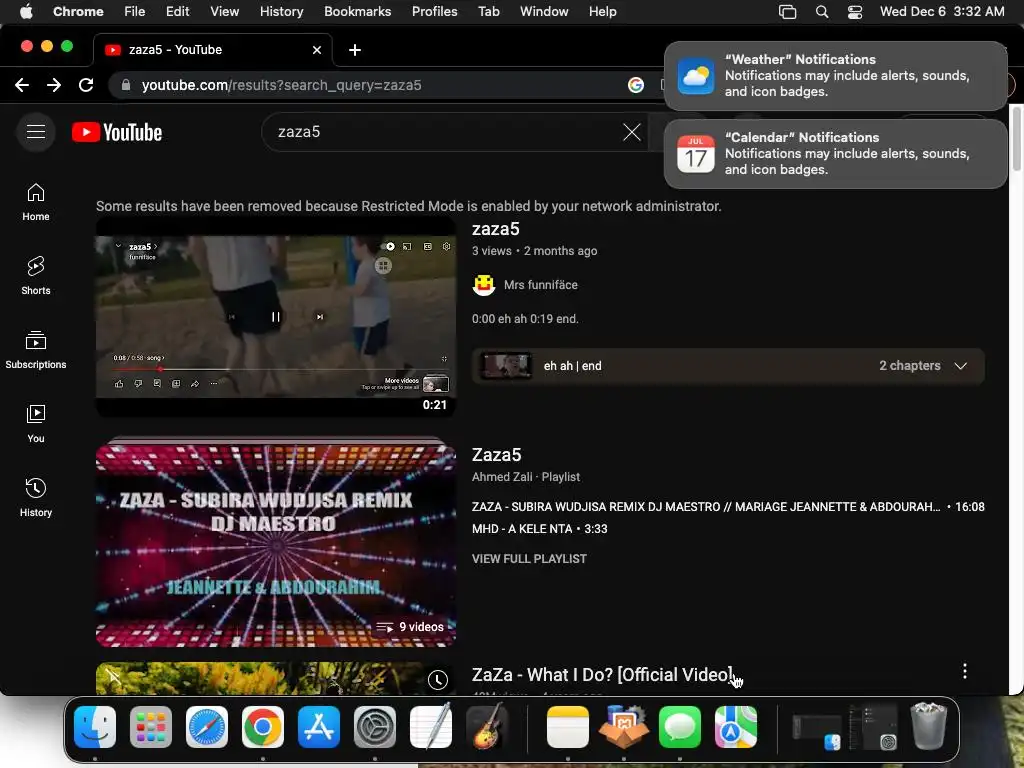The width and height of the screenshot is (1024, 768).
Task: Reload the YouTube results page
Action: 86,85
